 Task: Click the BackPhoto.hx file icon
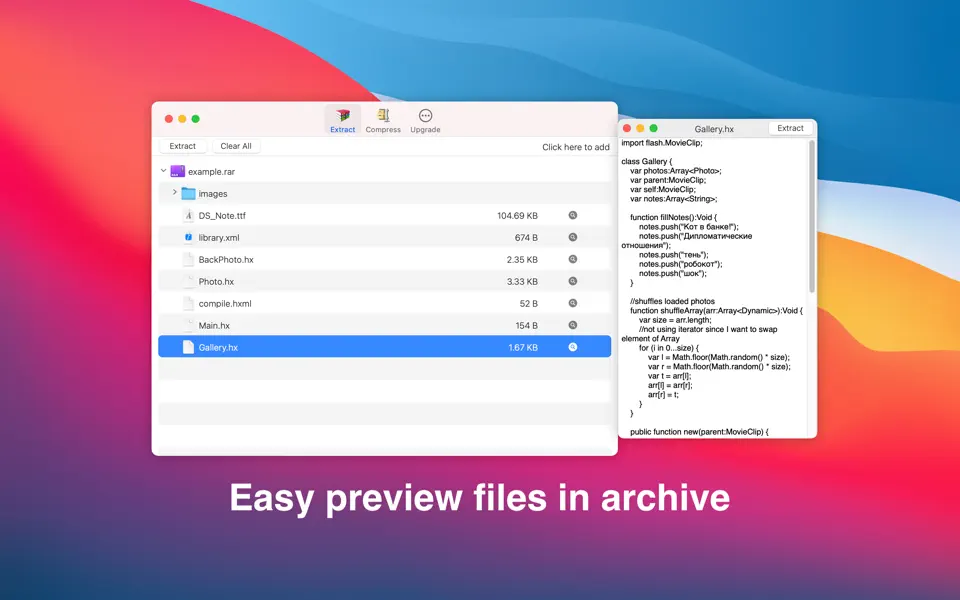click(189, 260)
